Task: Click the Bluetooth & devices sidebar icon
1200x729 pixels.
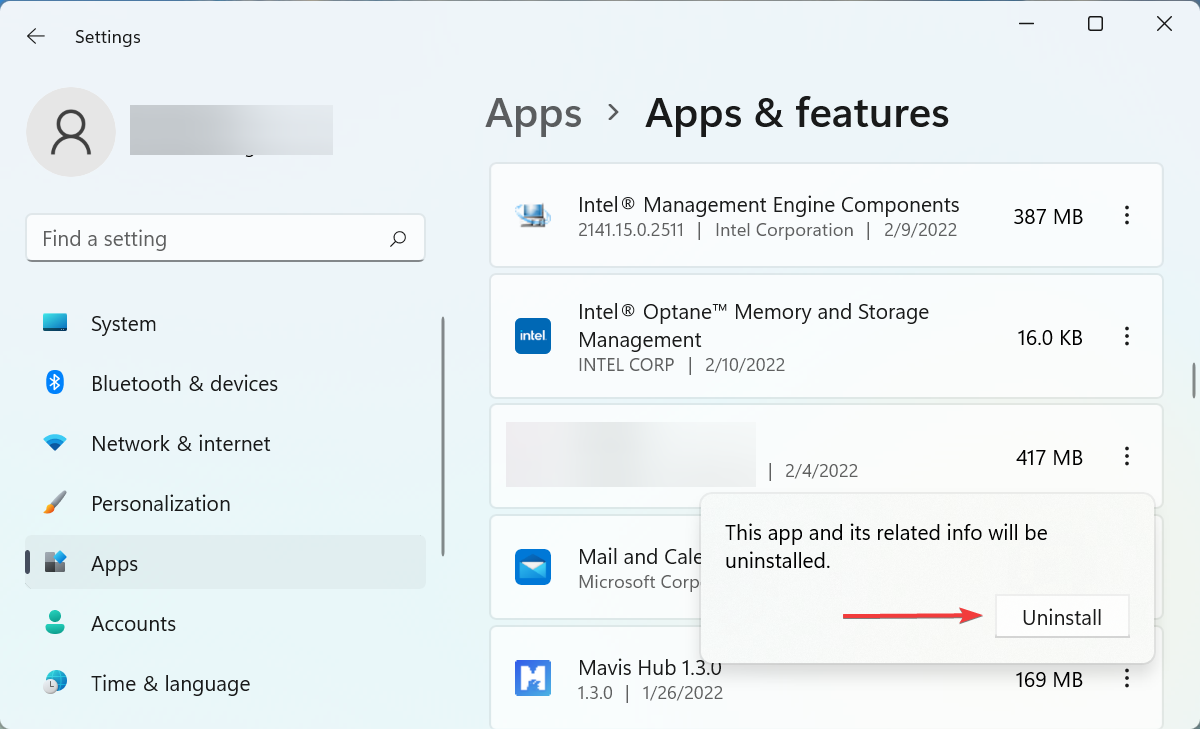Action: [x=55, y=383]
